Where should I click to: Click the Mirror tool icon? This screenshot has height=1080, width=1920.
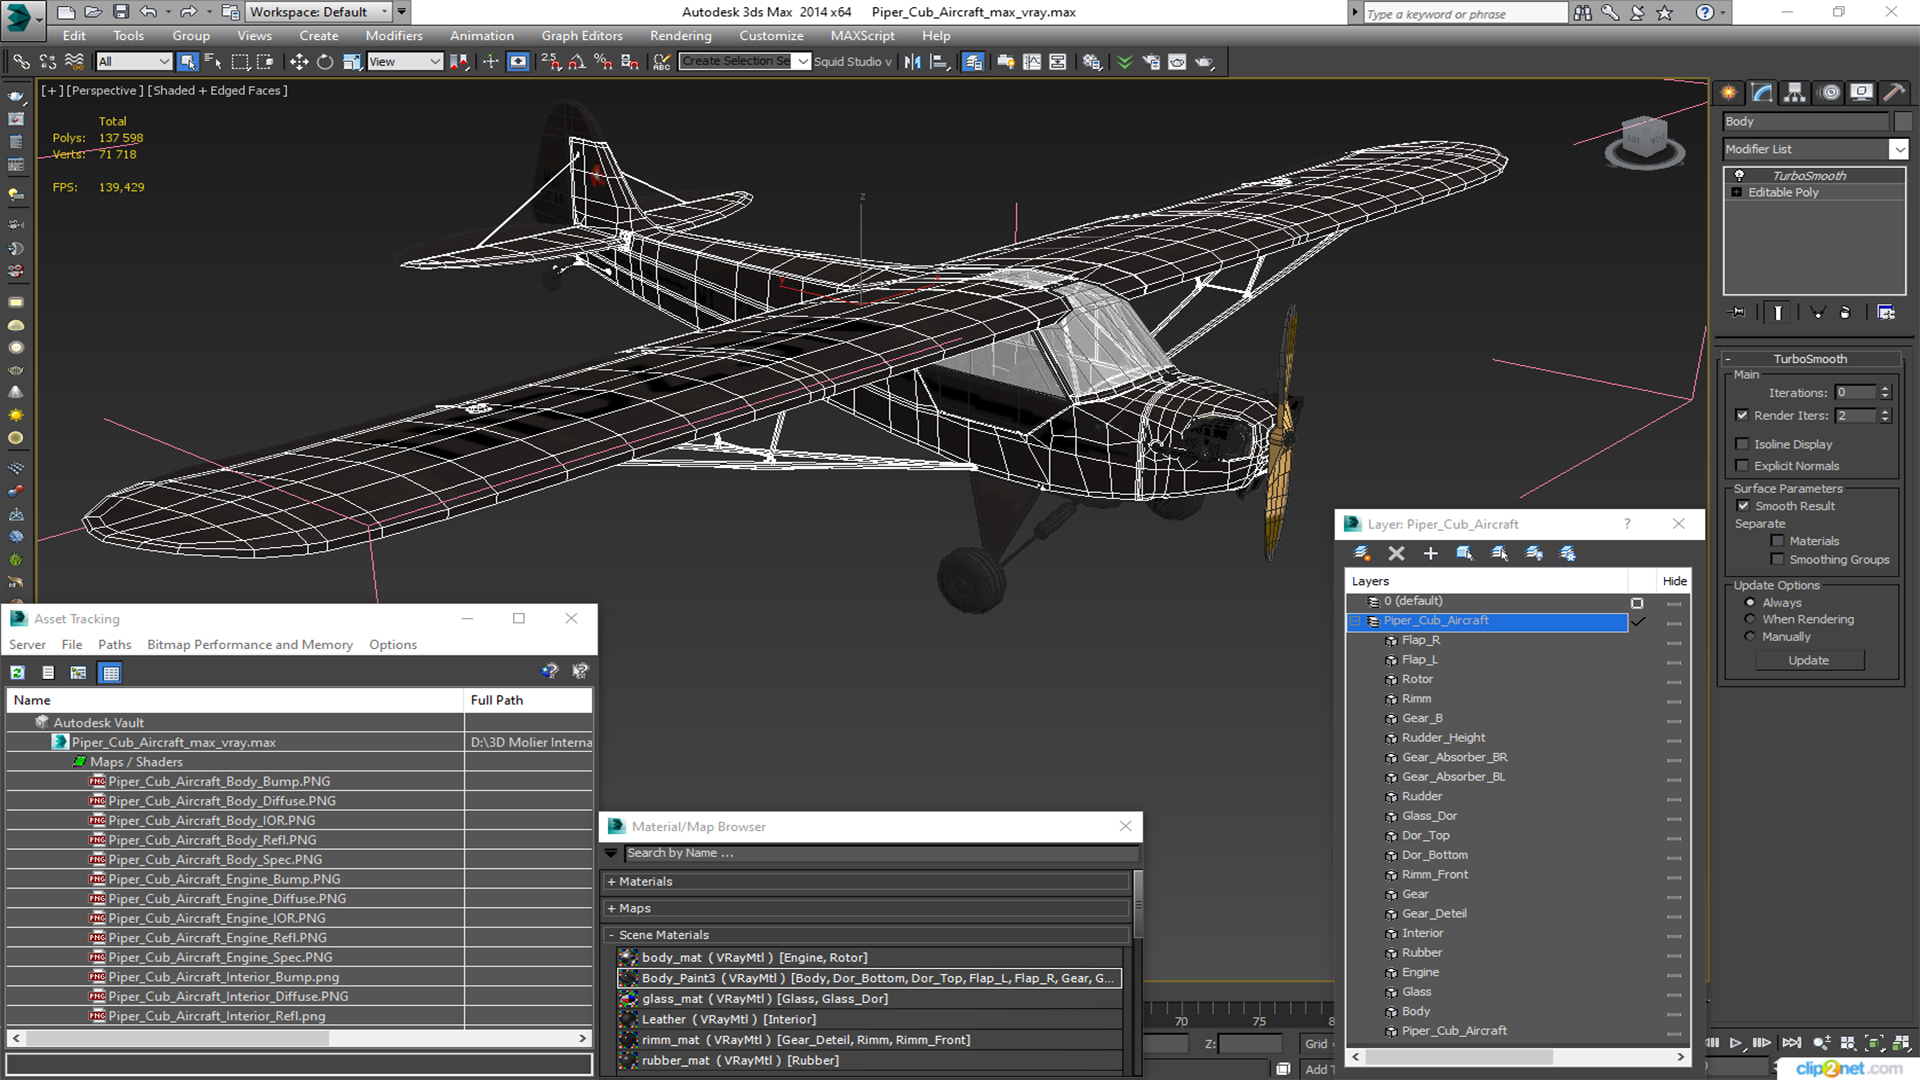click(x=912, y=62)
